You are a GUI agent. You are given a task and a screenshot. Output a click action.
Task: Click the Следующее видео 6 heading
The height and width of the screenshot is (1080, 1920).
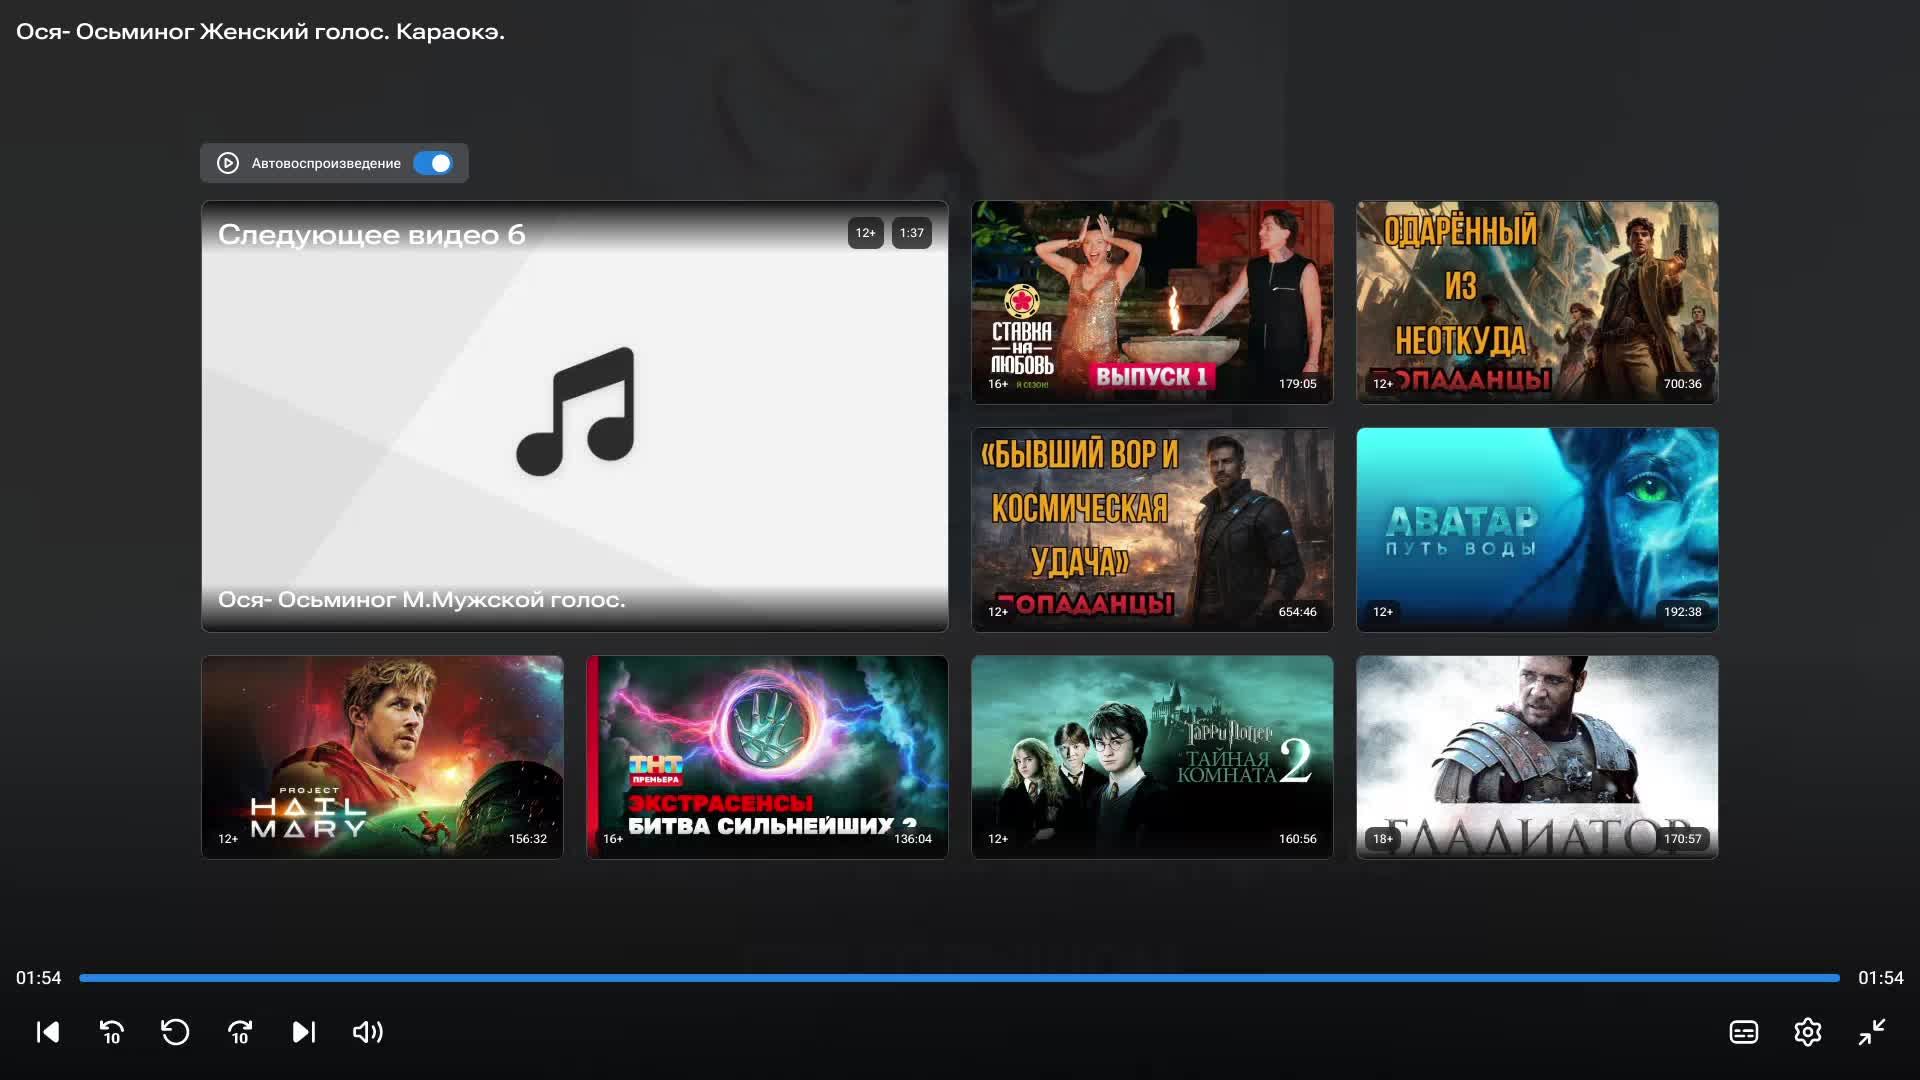pos(371,234)
